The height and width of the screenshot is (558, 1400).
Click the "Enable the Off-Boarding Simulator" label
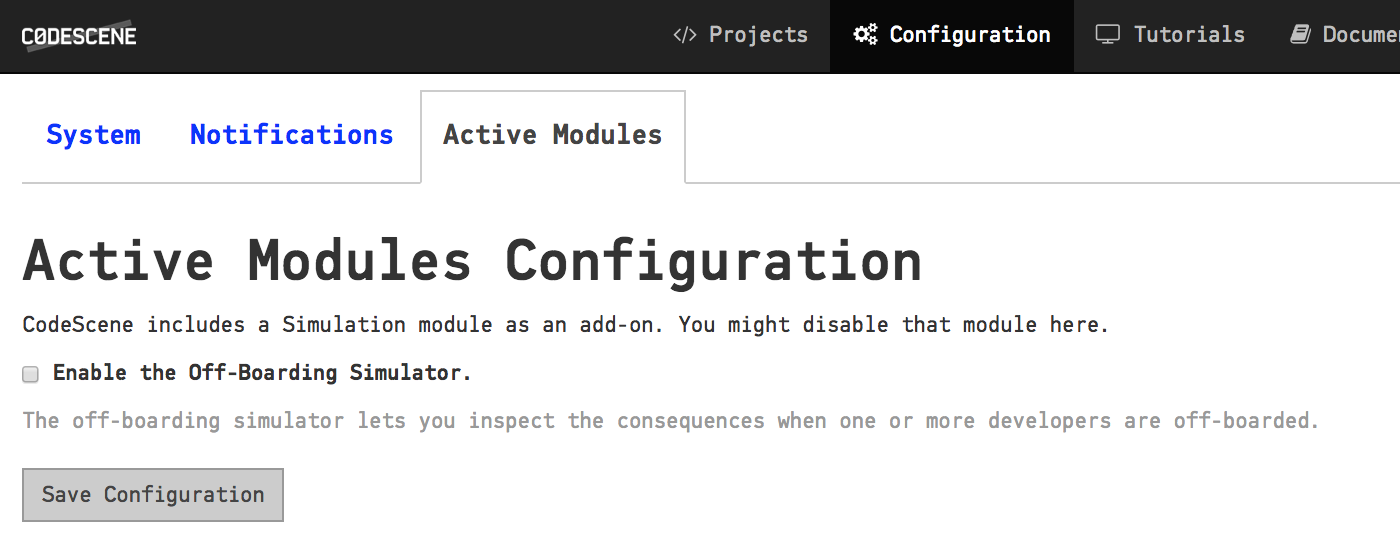point(262,373)
